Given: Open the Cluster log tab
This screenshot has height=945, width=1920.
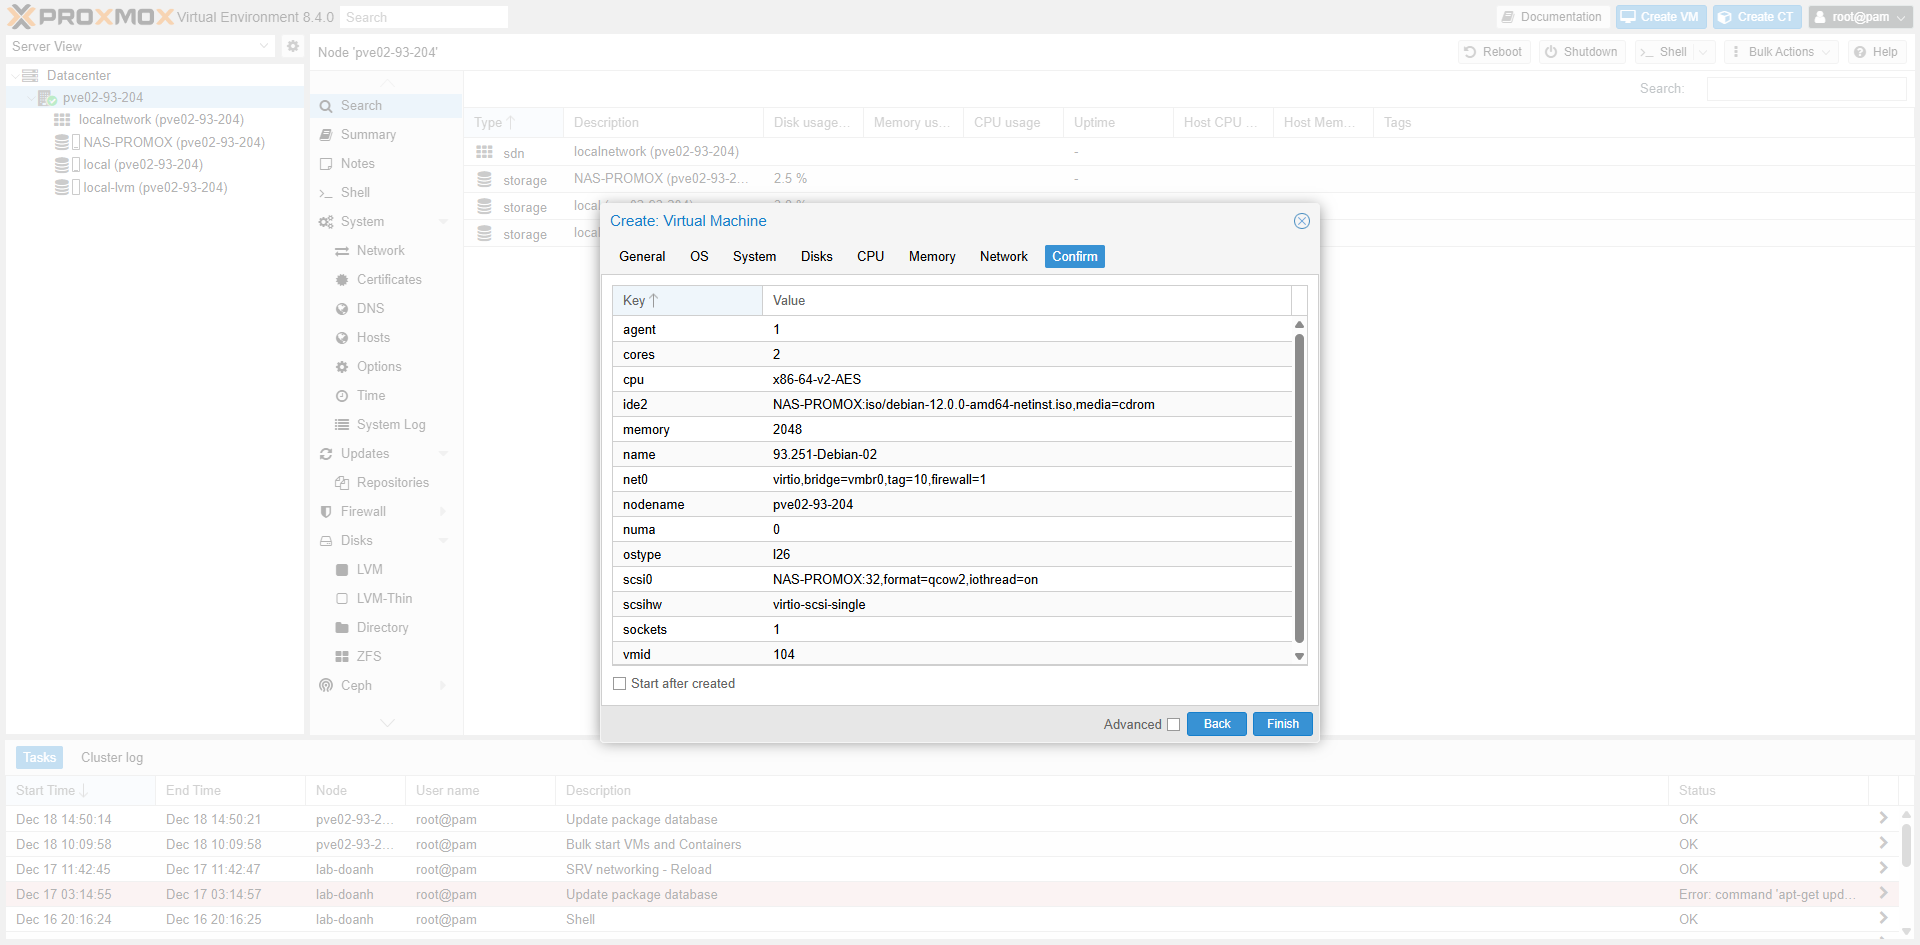Looking at the screenshot, I should point(111,757).
